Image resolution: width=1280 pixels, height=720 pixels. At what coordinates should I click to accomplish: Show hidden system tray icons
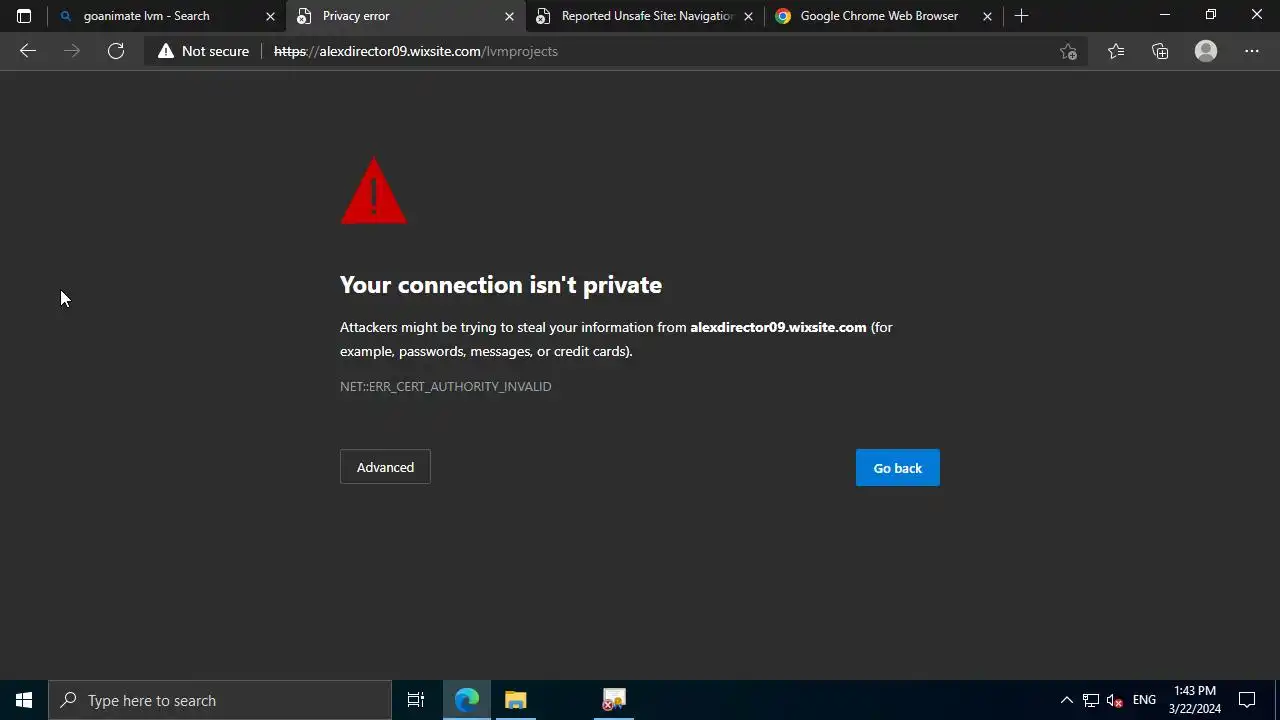click(1066, 700)
